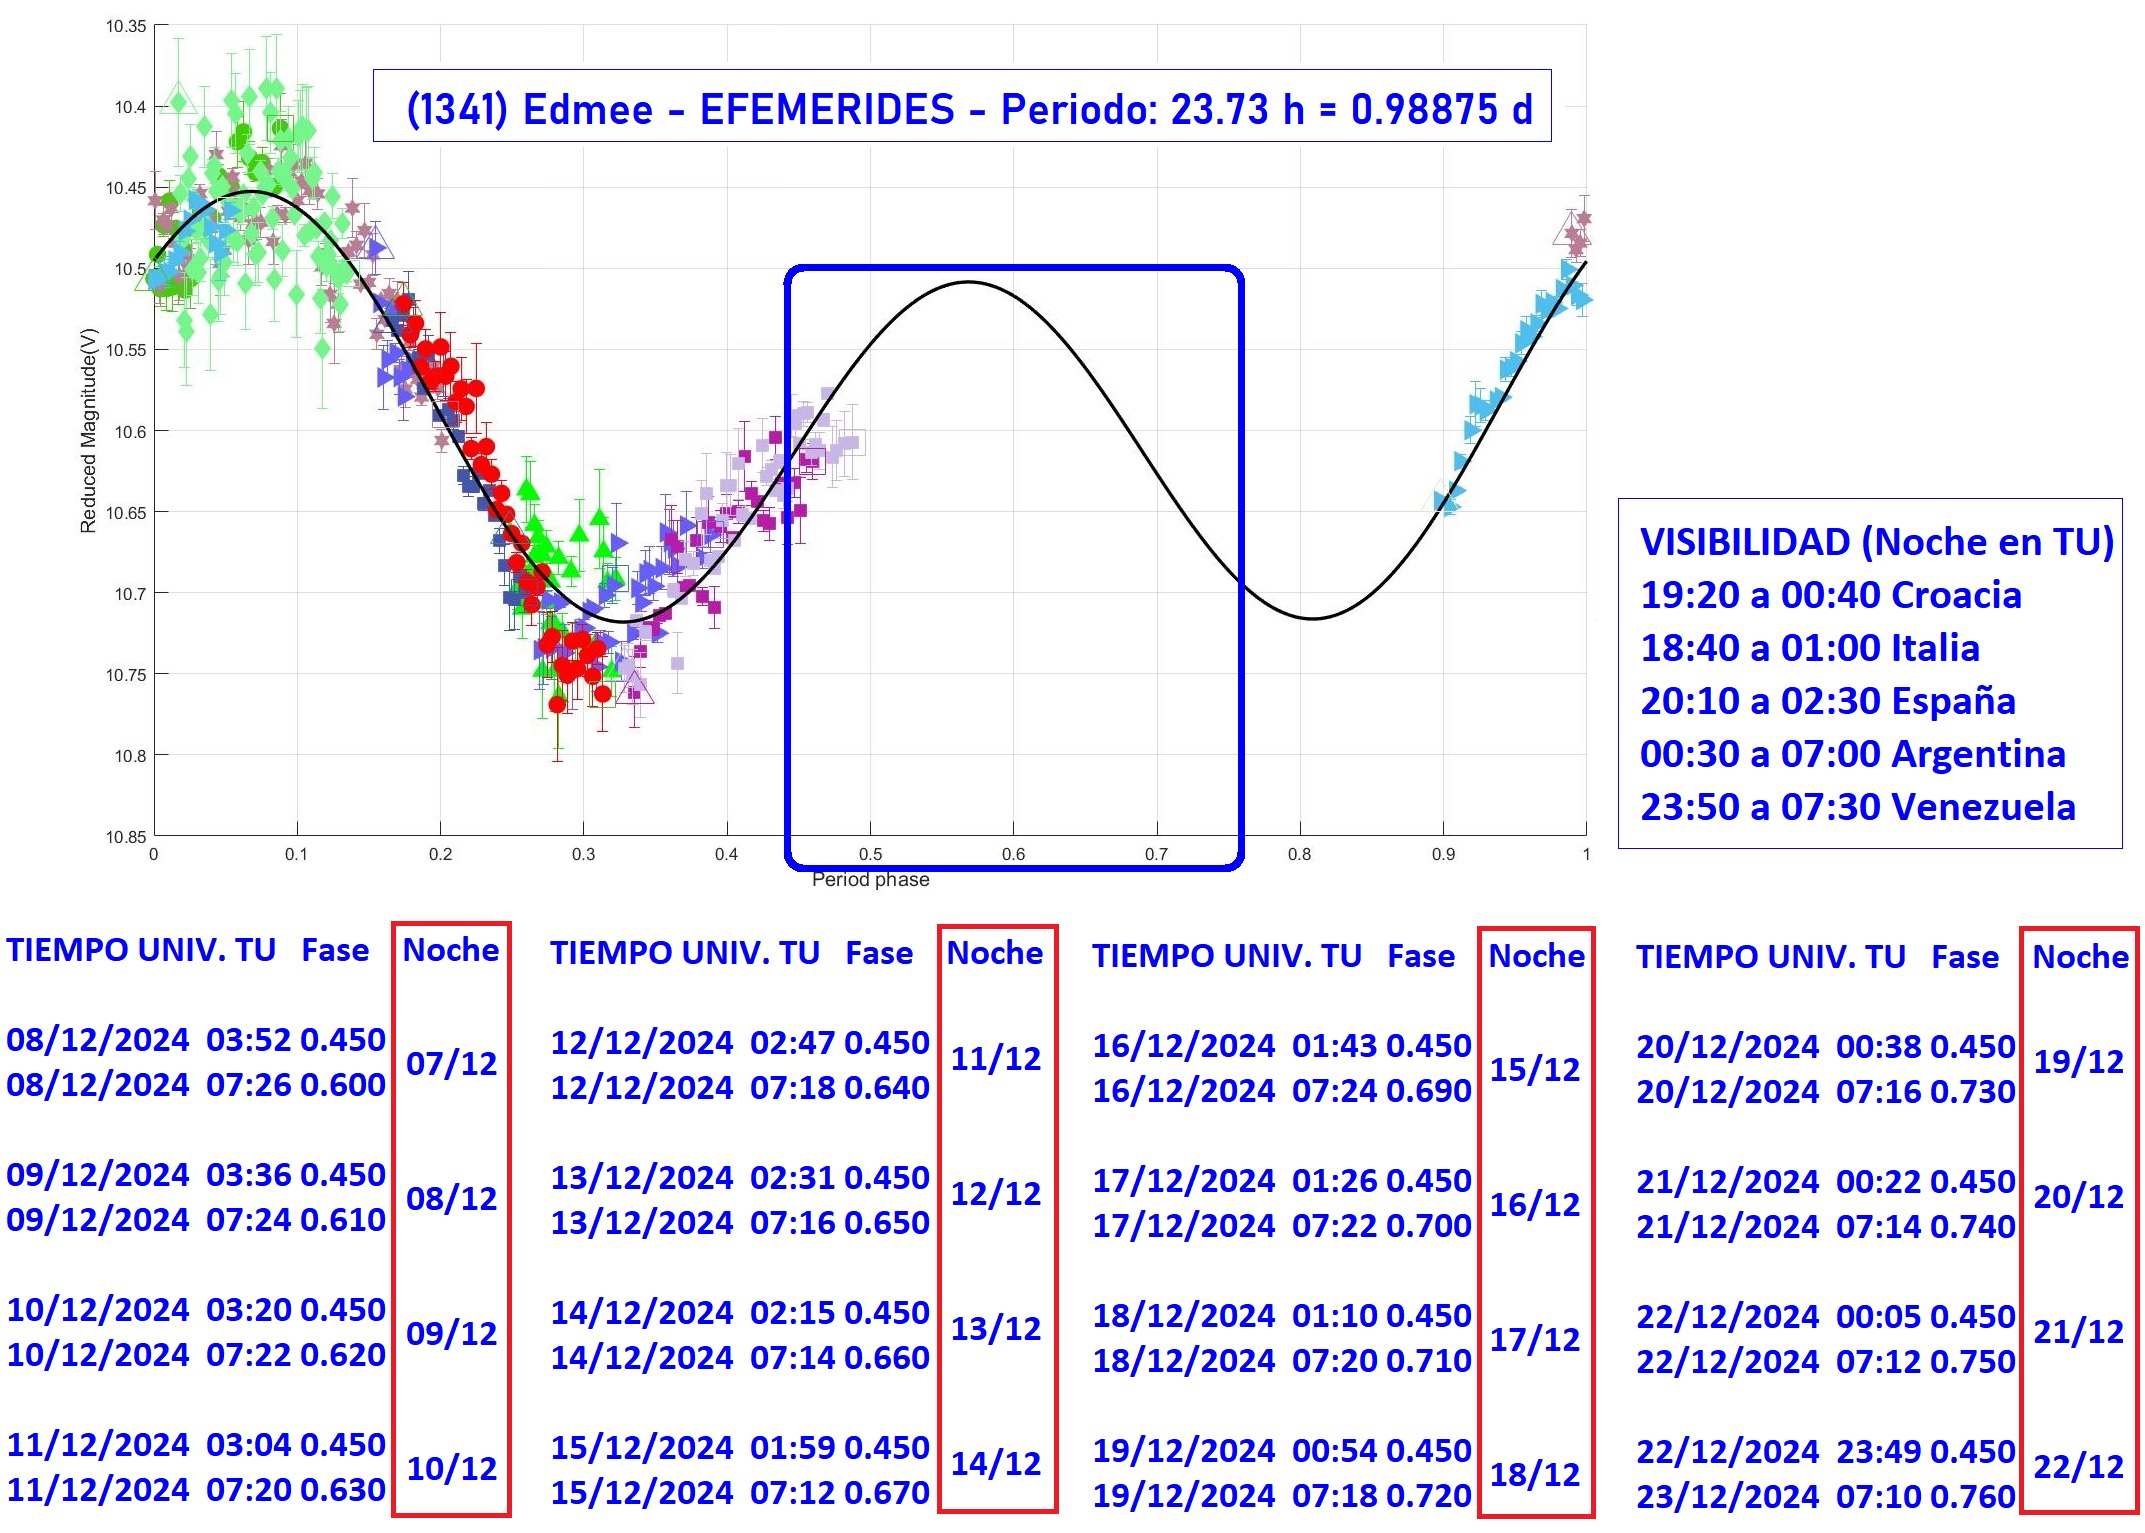Select the row '14/12/2024 02:15 0.450'
Image resolution: width=2145 pixels, height=1533 pixels.
click(x=740, y=1313)
